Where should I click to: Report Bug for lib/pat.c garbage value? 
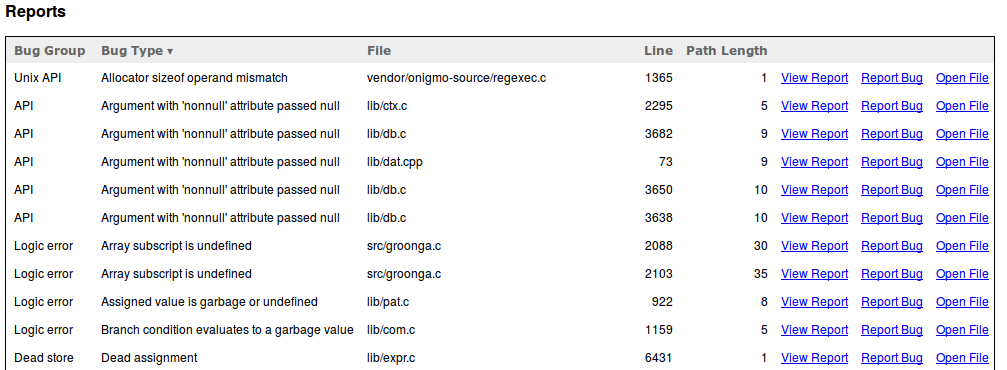coord(891,302)
